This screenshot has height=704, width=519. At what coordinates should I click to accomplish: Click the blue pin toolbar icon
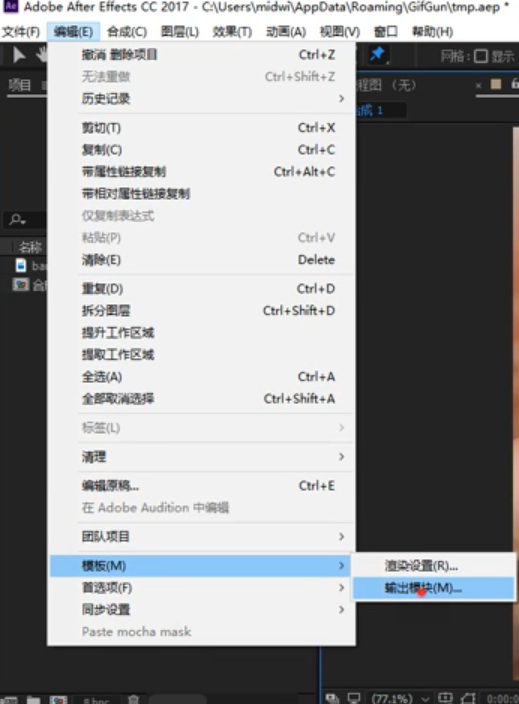coord(377,54)
